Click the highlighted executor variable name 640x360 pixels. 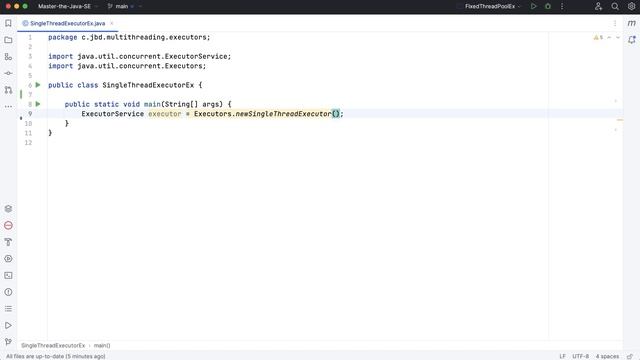point(164,114)
